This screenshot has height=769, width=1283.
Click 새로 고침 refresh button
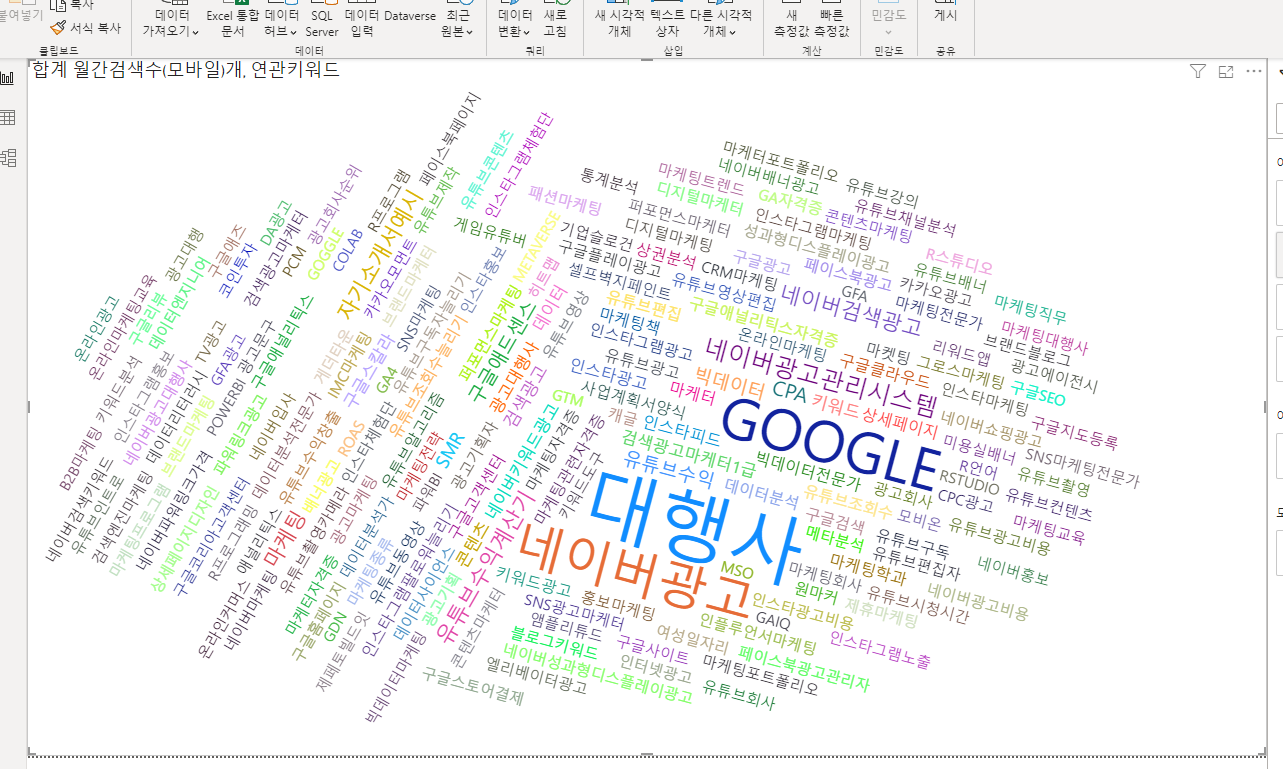(554, 23)
